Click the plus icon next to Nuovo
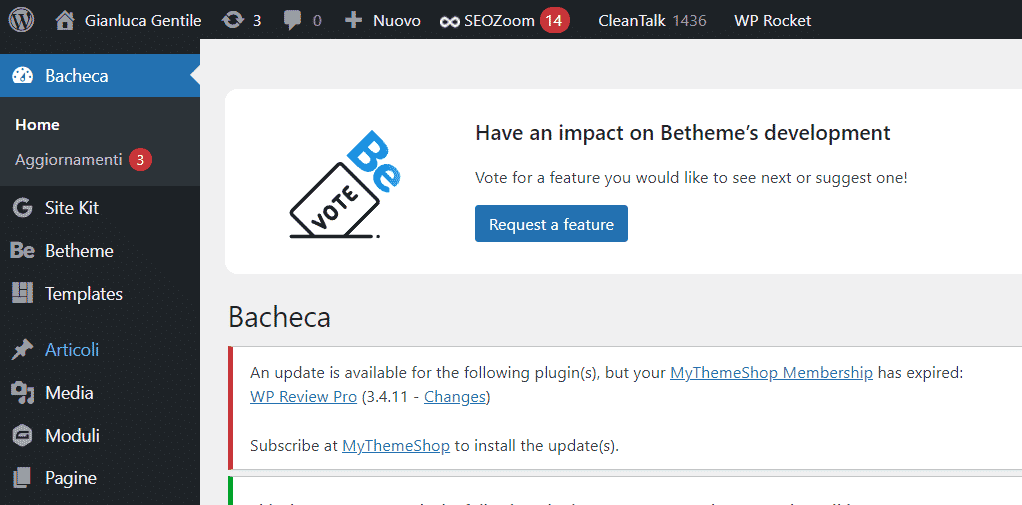Viewport: 1022px width, 505px height. click(x=353, y=21)
